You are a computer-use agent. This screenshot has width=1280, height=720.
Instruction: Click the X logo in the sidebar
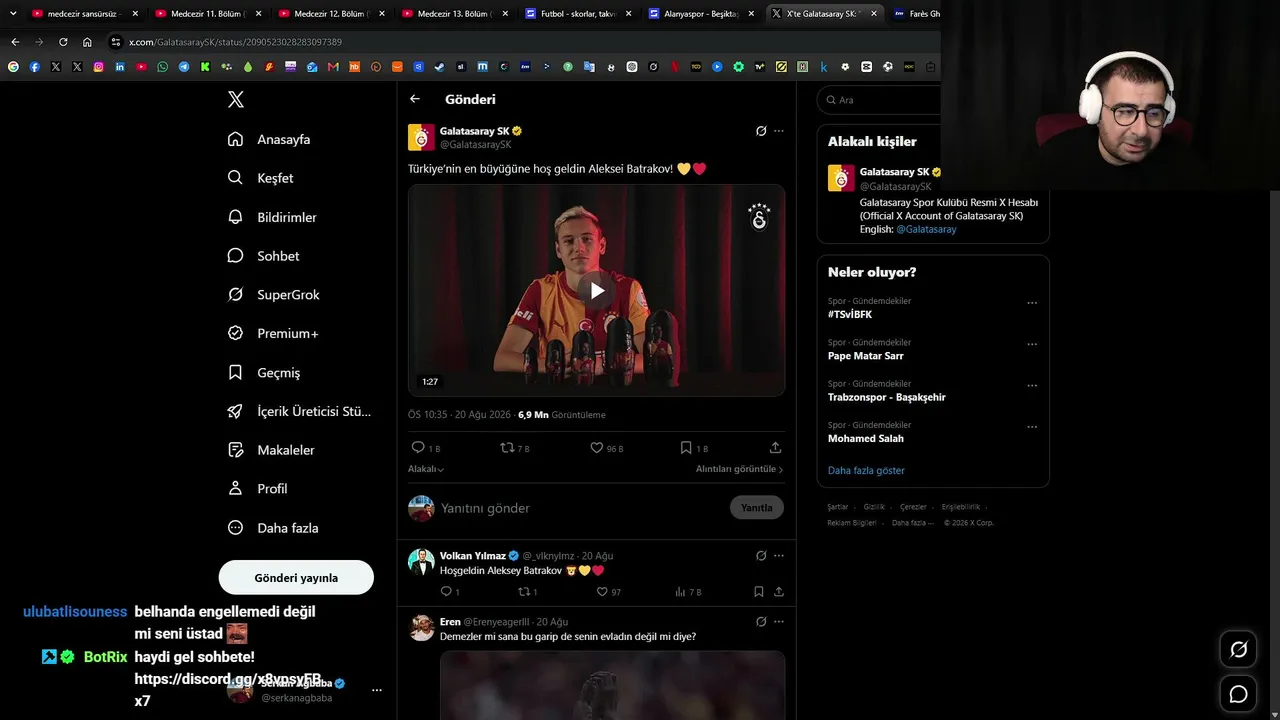point(236,99)
